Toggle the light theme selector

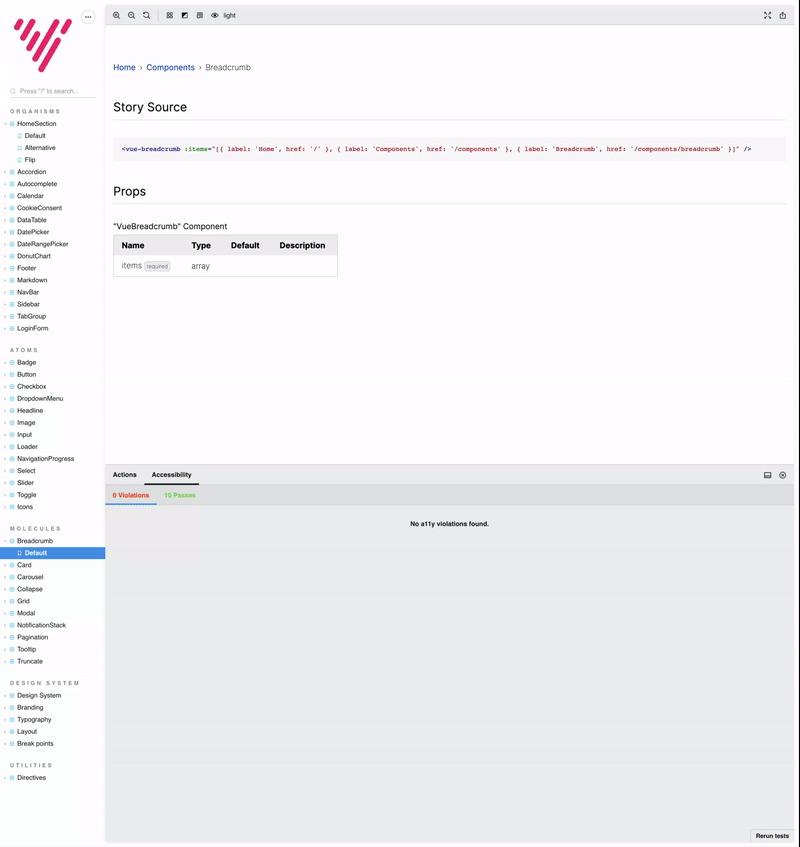coord(229,15)
